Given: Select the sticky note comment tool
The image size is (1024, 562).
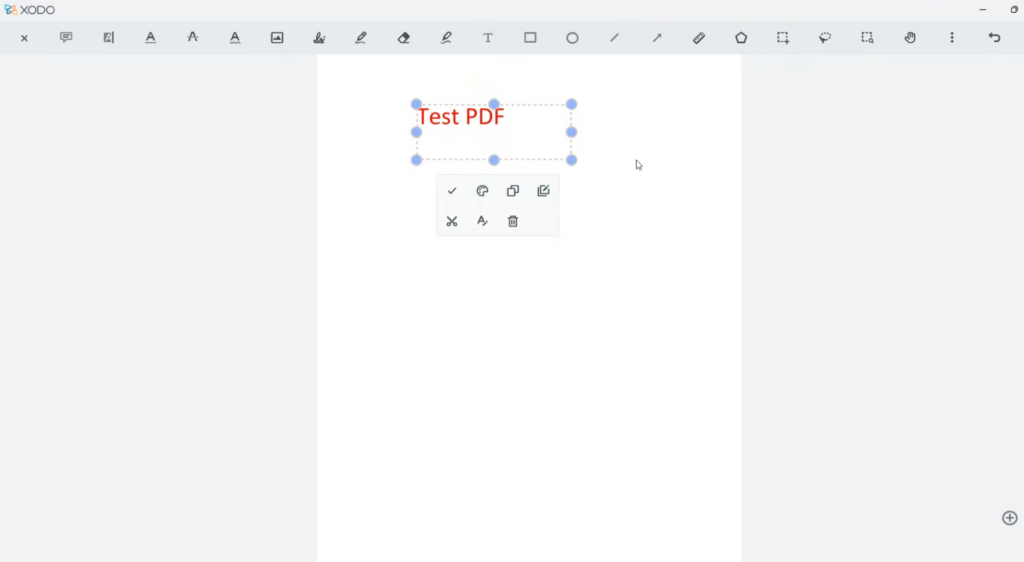Looking at the screenshot, I should [x=66, y=38].
